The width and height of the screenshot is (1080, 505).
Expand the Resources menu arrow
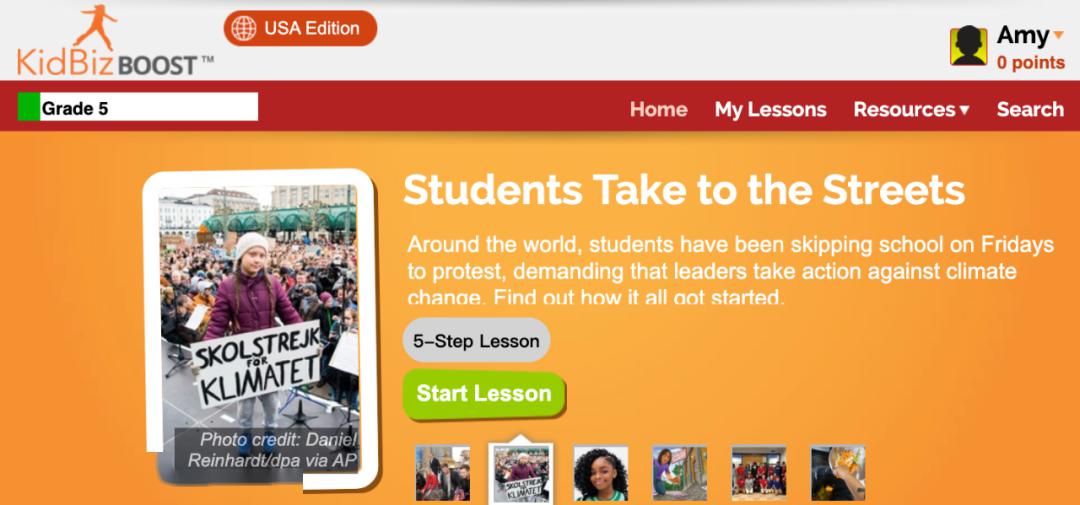point(964,110)
